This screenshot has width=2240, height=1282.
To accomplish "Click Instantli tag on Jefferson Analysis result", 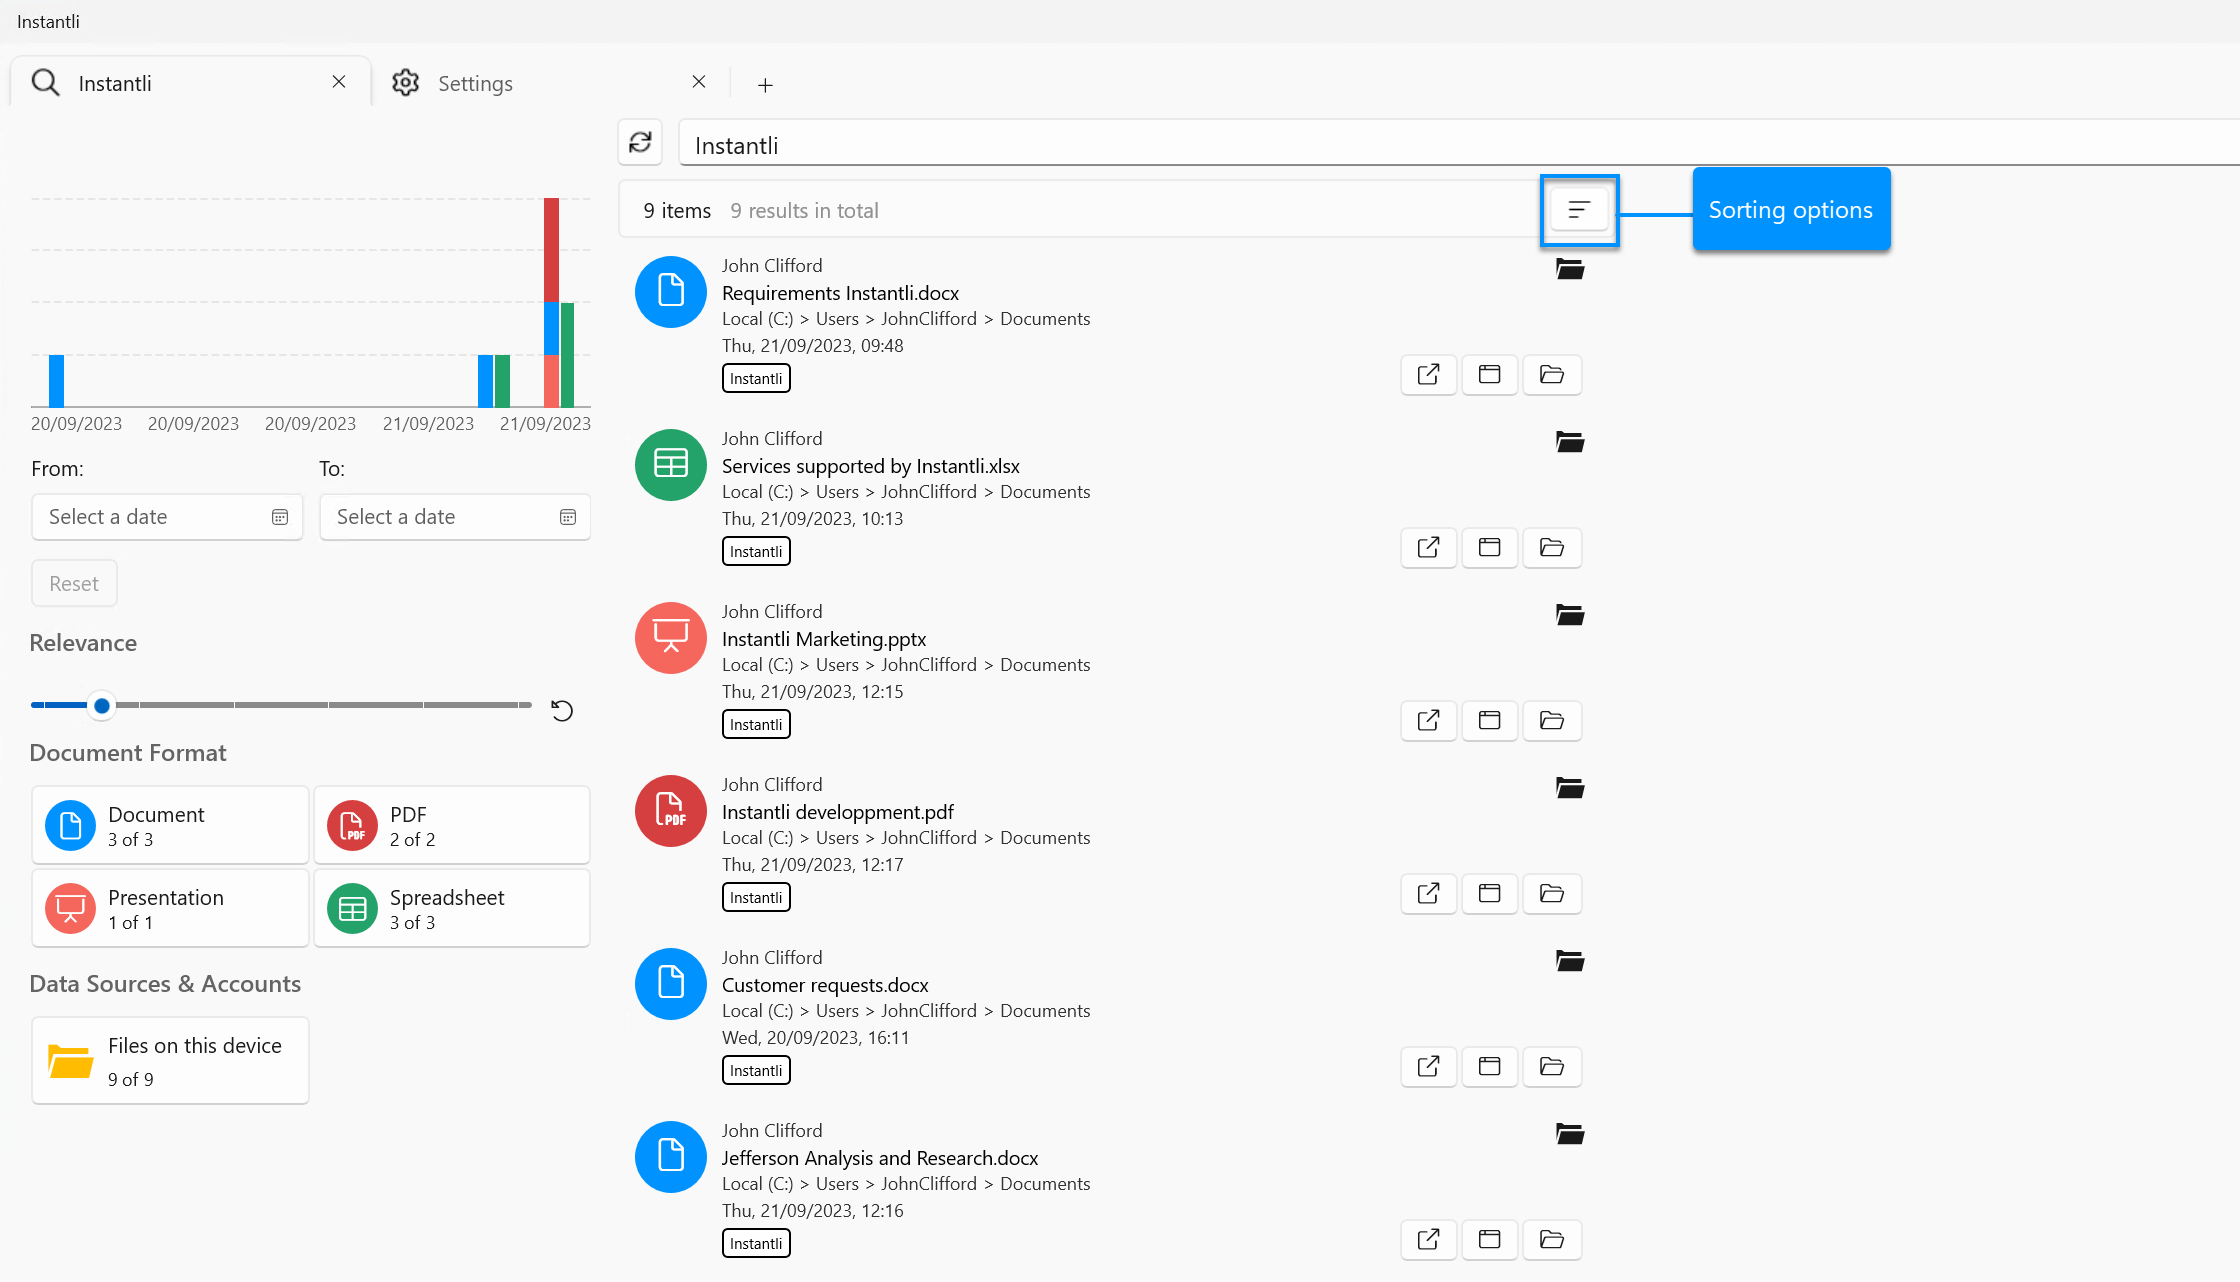I will click(x=756, y=1244).
